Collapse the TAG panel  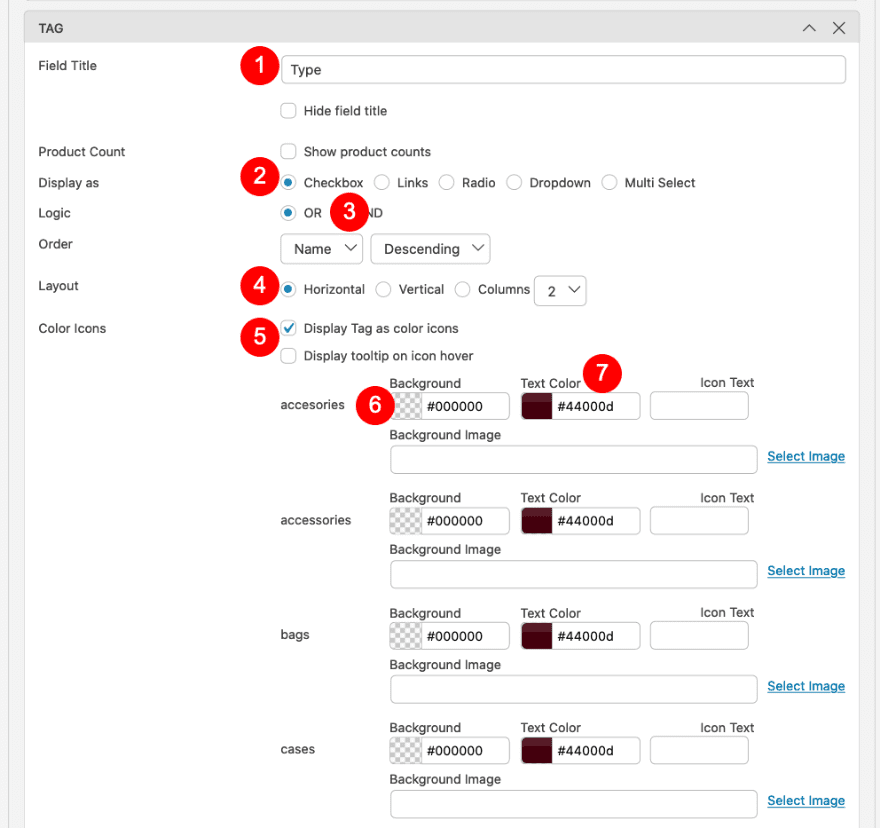pyautogui.click(x=809, y=28)
